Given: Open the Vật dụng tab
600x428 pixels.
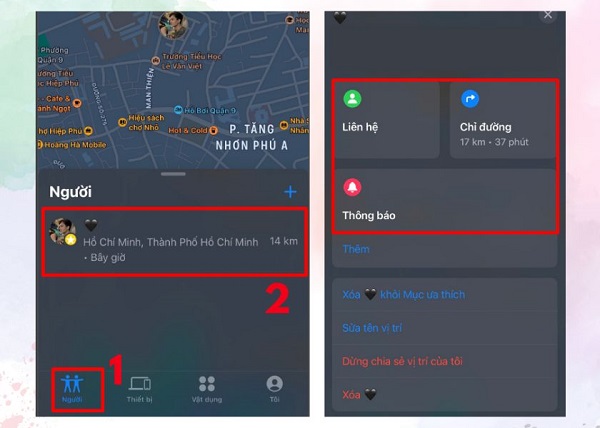Looking at the screenshot, I should [207, 389].
